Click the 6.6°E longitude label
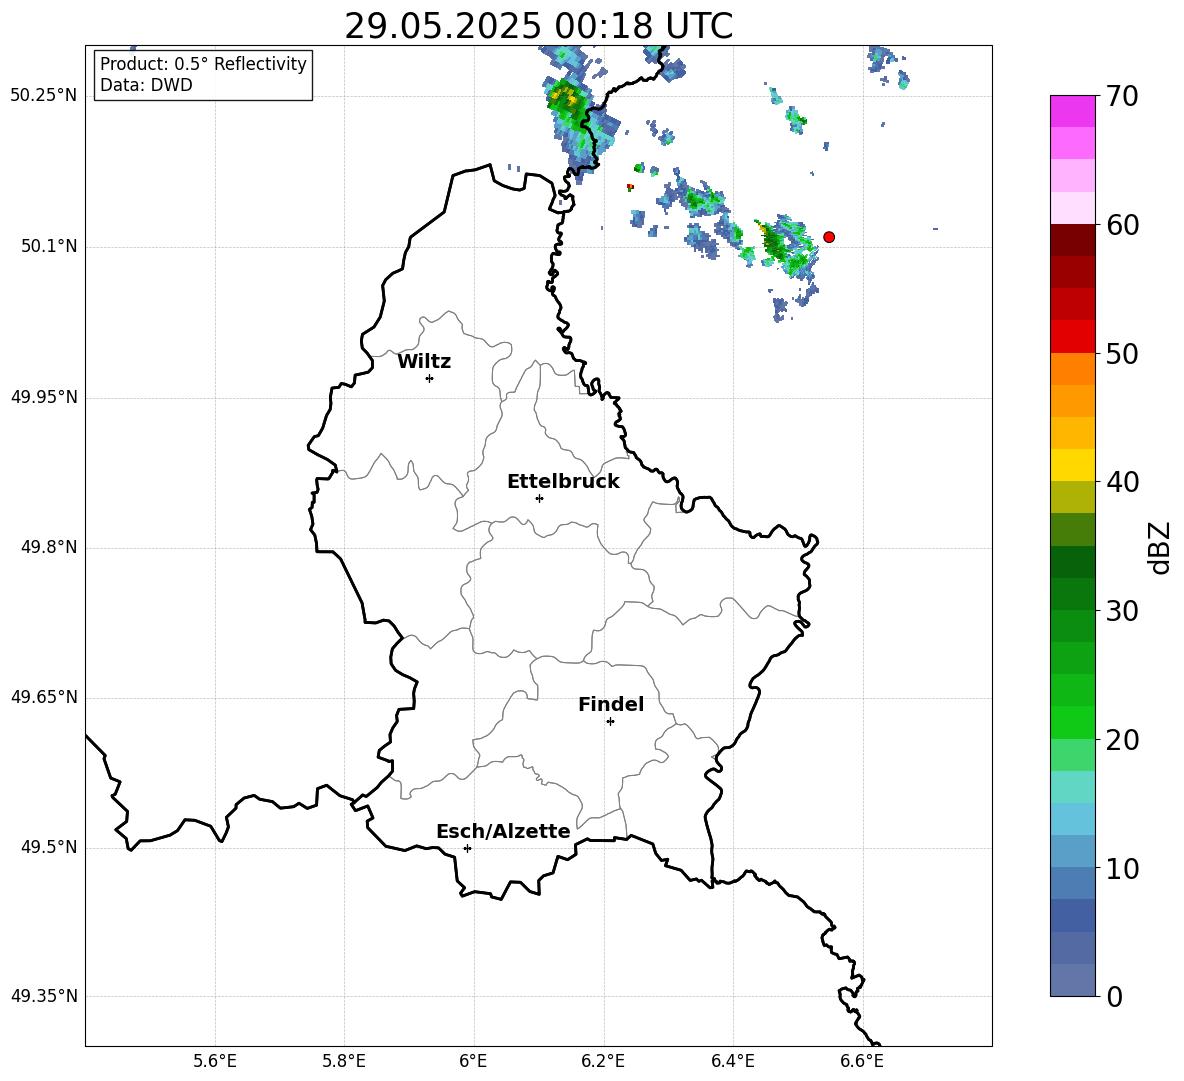The height and width of the screenshot is (1081, 1184). 862,1061
